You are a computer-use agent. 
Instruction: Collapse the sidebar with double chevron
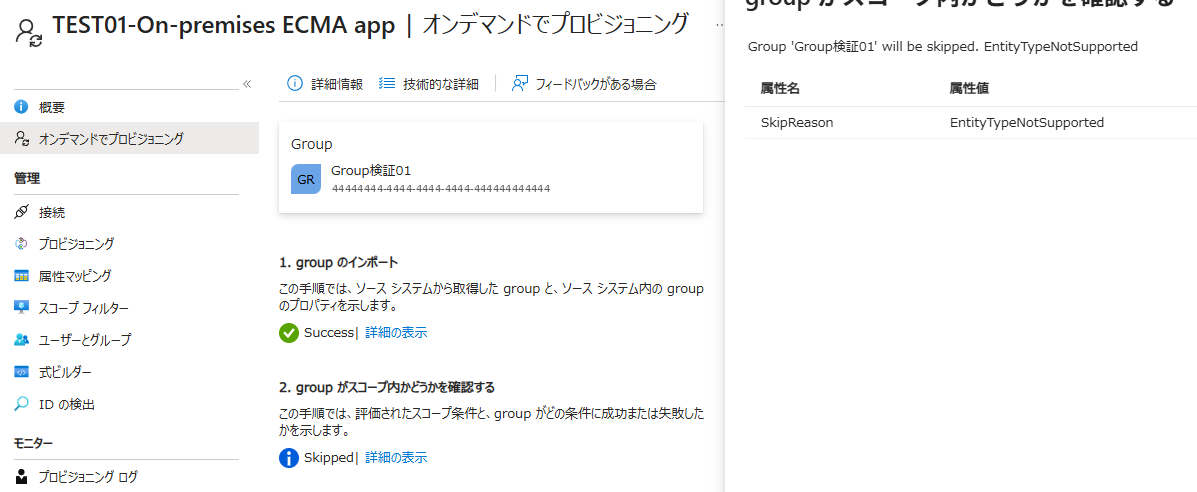click(x=247, y=84)
